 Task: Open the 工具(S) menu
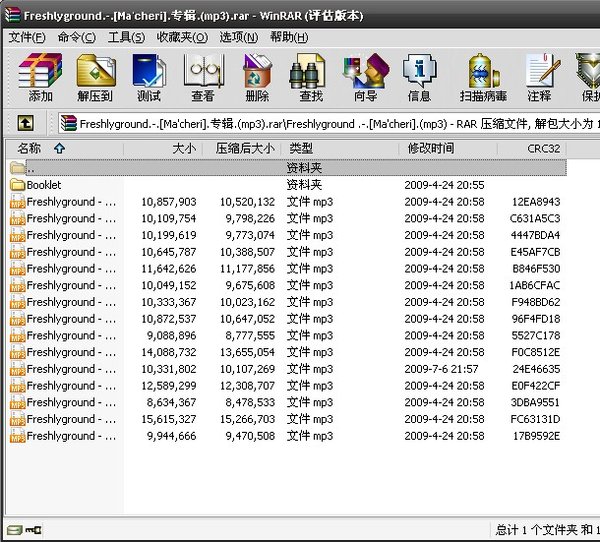pos(126,38)
